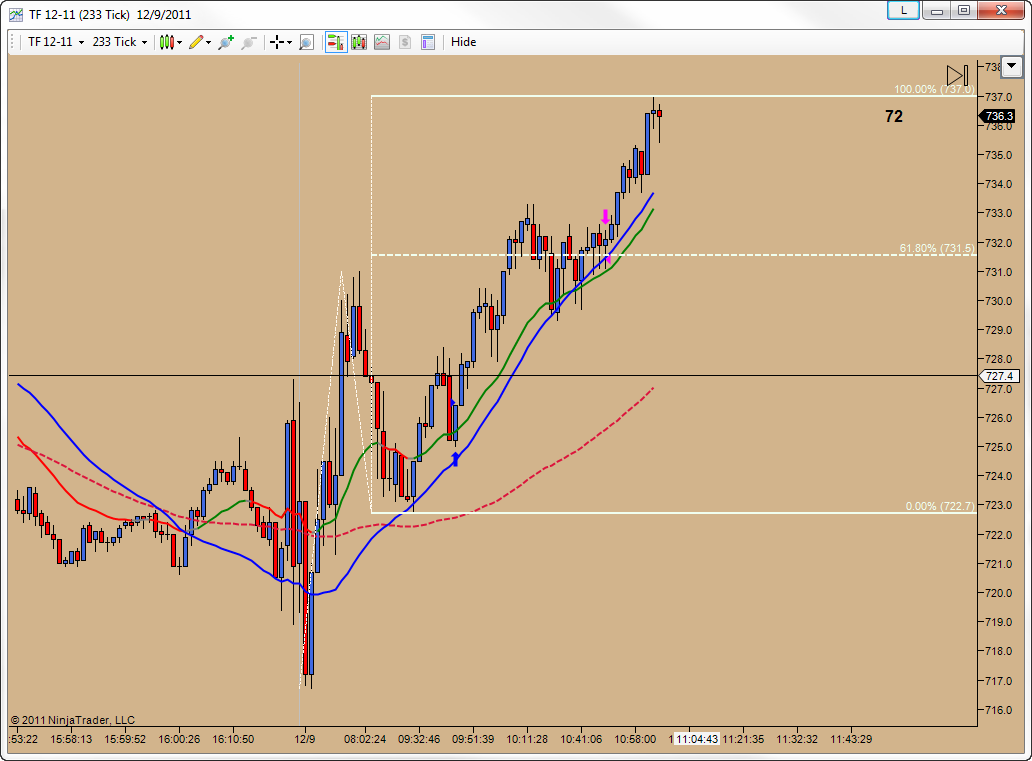Maximize the chart window
Image resolution: width=1032 pixels, height=761 pixels.
(x=964, y=11)
